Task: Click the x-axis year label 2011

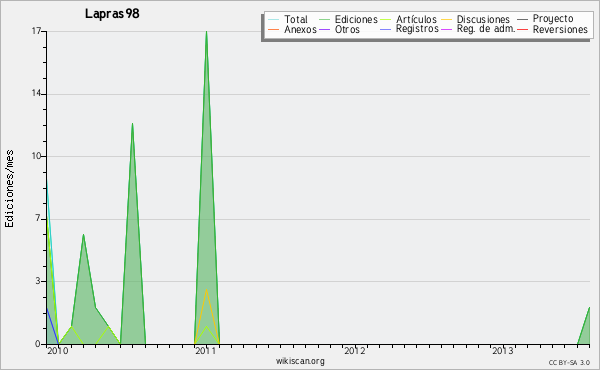Action: click(206, 351)
